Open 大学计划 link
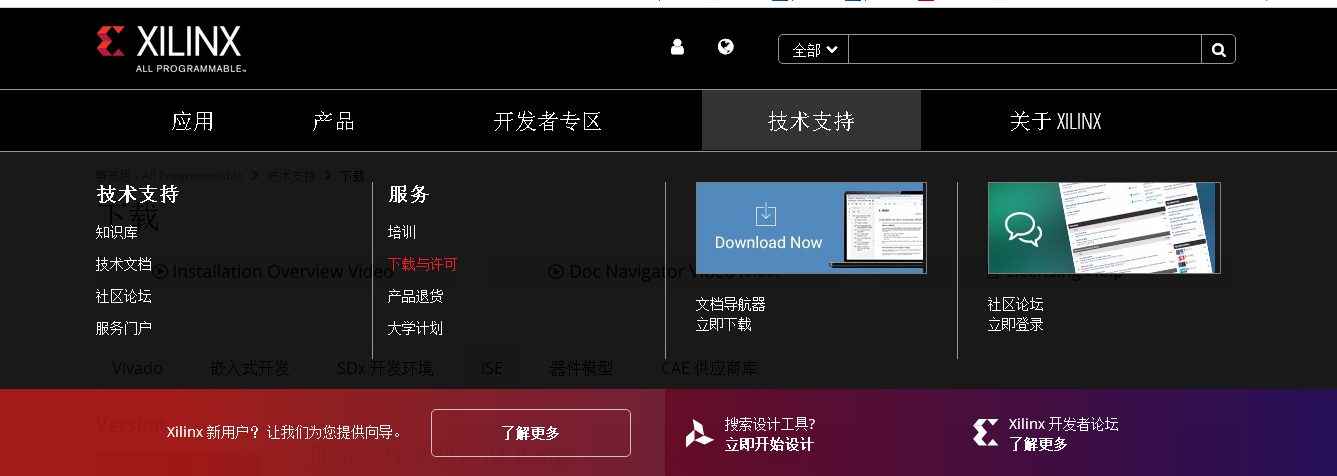Screen dimensions: 1337x476 (x=416, y=328)
